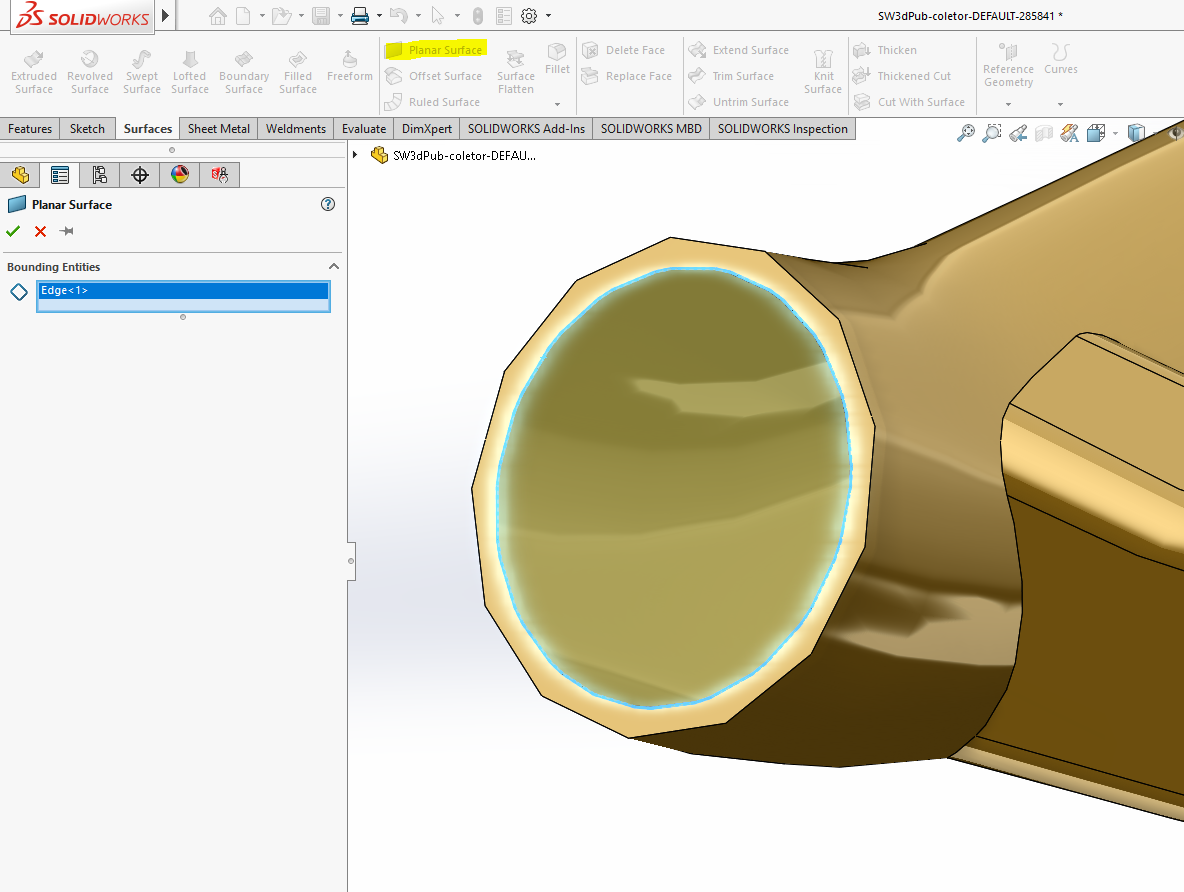
Task: Toggle the Section View icon
Action: [1044, 133]
